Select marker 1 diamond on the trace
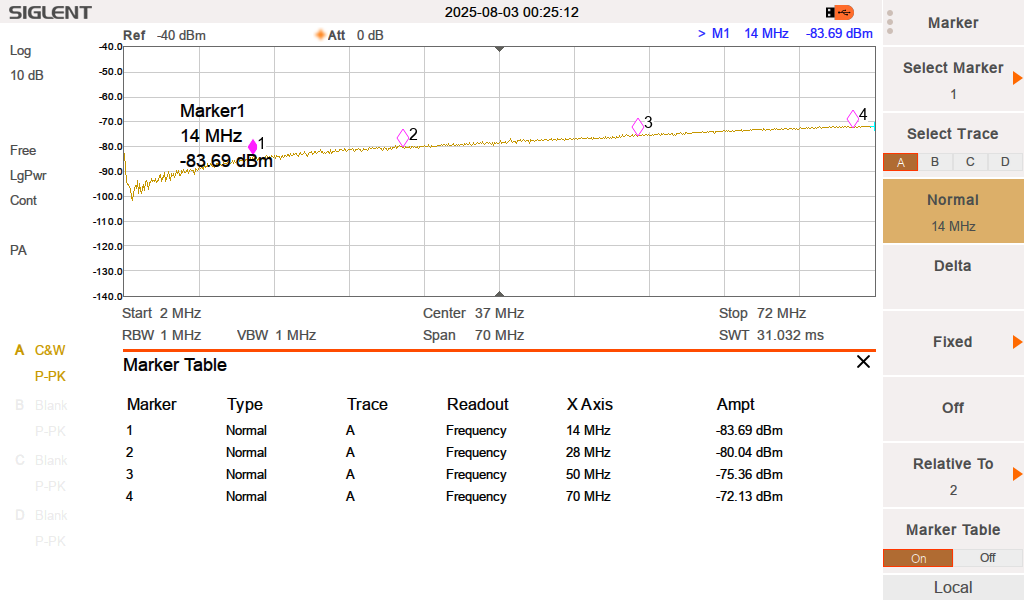Viewport: 1024px width, 600px height. 253,146
